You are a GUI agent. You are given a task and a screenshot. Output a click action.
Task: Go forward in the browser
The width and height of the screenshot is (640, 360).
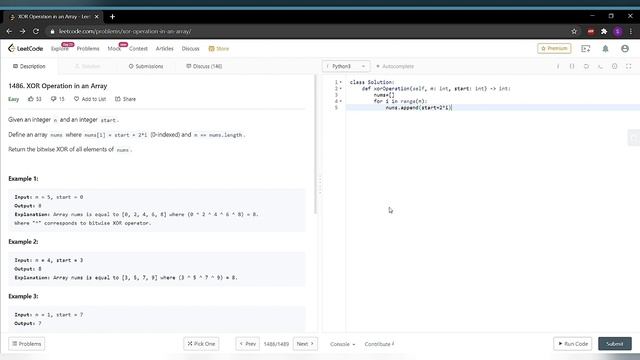coord(22,31)
